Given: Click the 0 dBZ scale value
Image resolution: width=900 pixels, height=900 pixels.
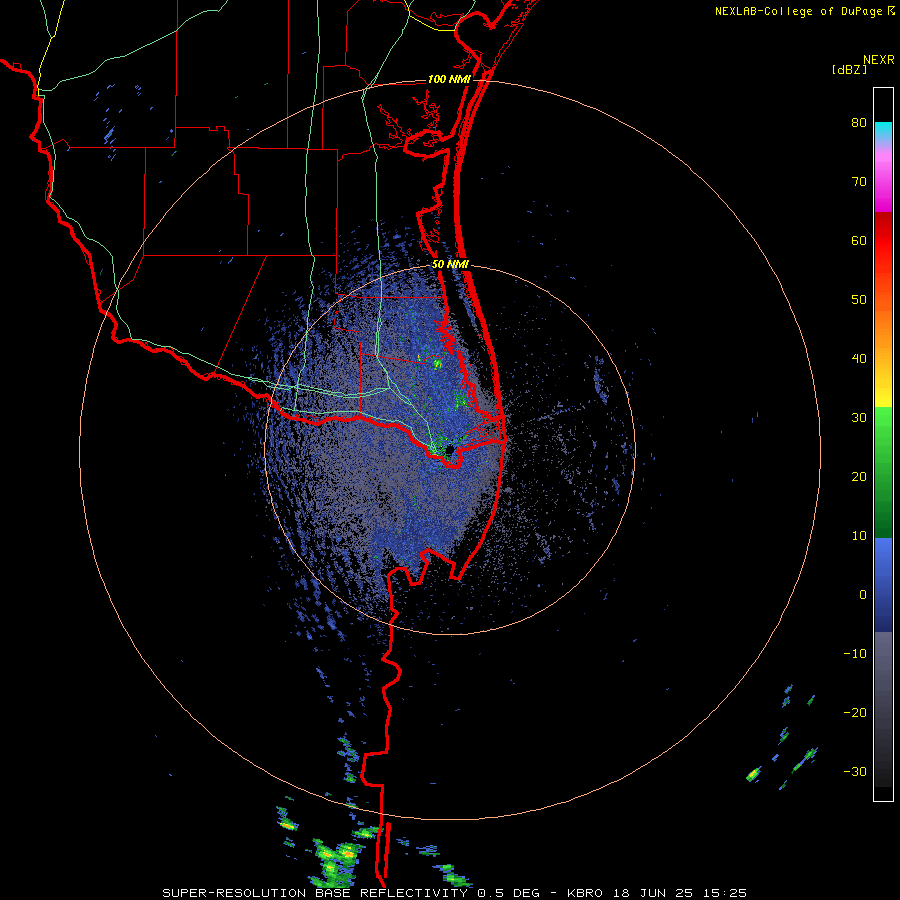Looking at the screenshot, I should tap(863, 595).
